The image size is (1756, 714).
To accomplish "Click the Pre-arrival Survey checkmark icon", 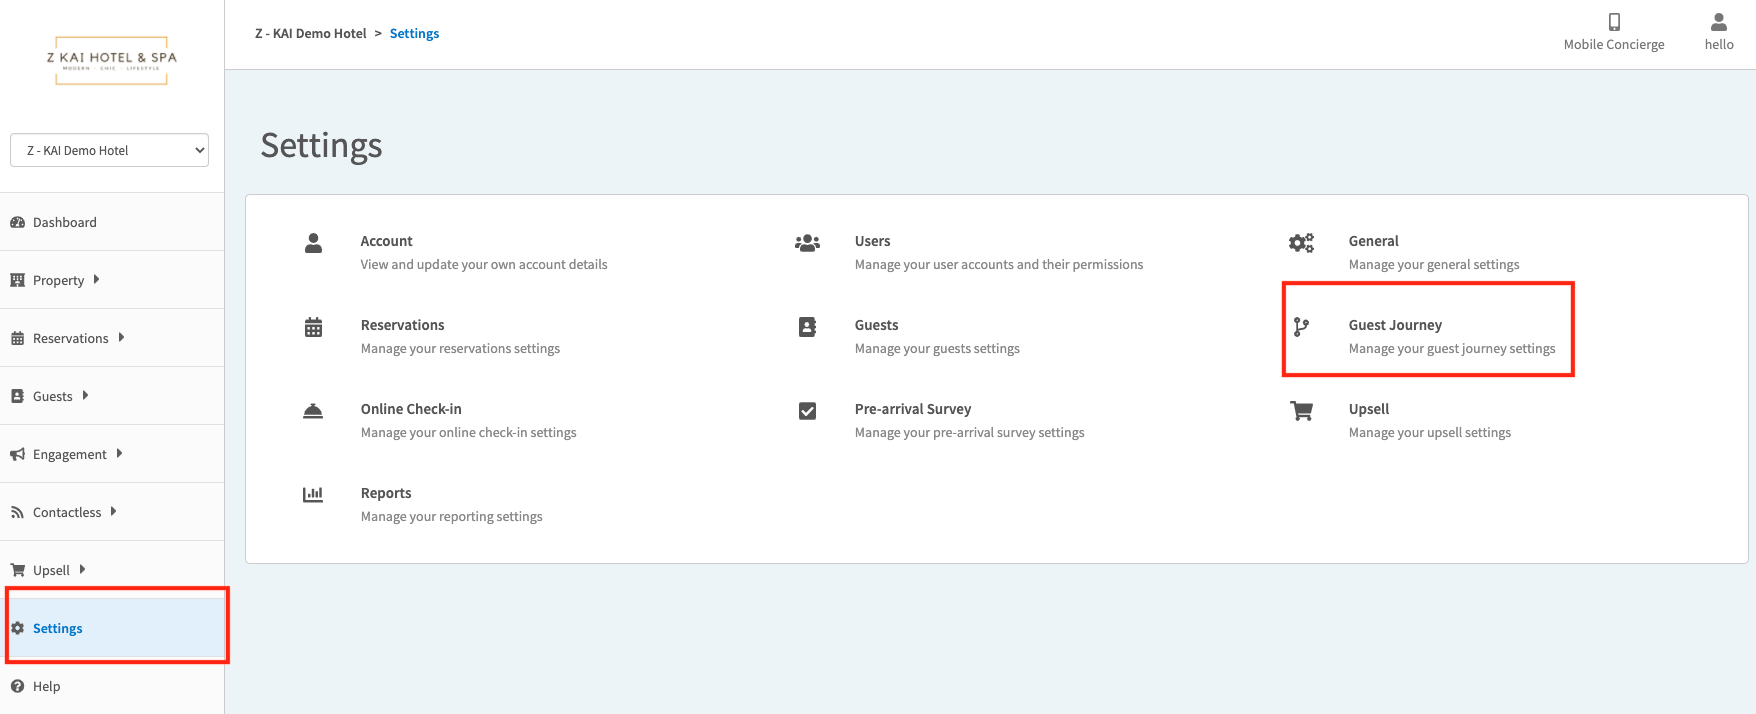I will click(807, 411).
